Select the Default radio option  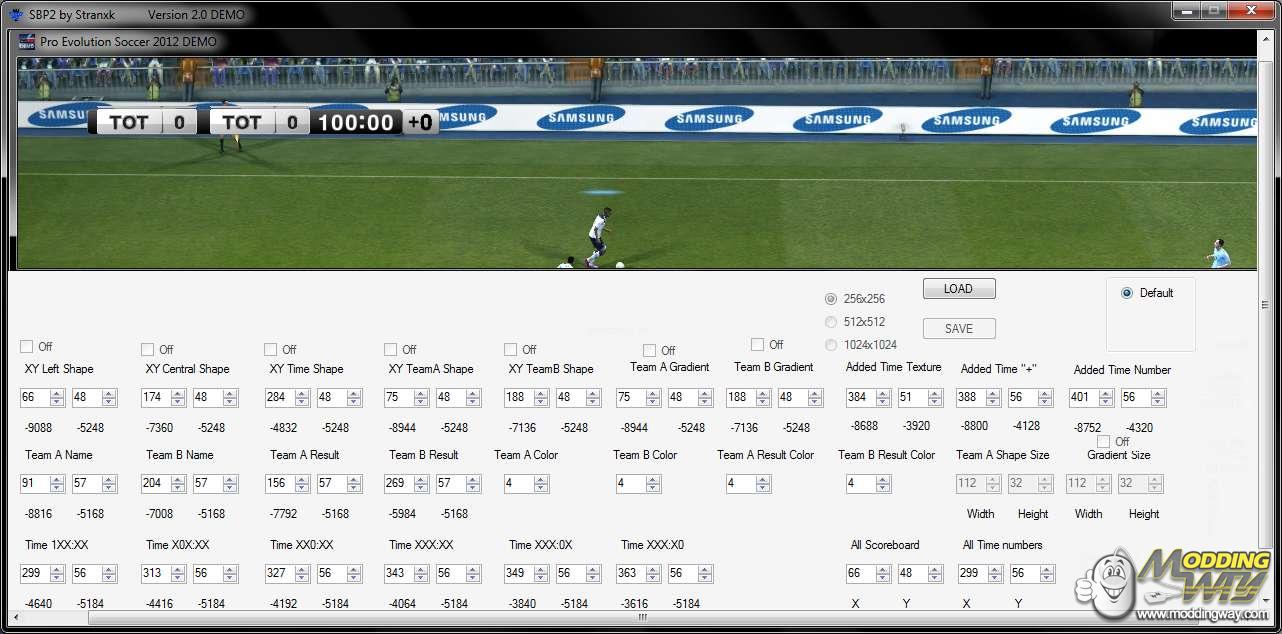1127,293
